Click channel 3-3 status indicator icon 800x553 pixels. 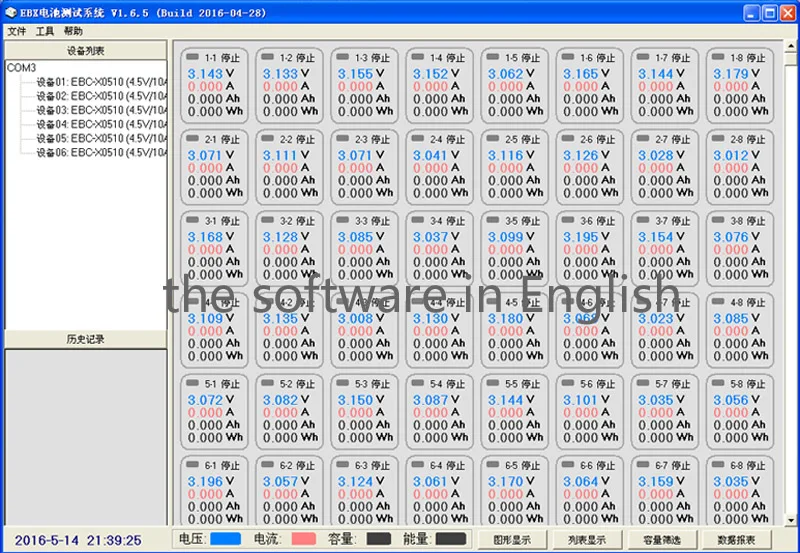pos(343,220)
